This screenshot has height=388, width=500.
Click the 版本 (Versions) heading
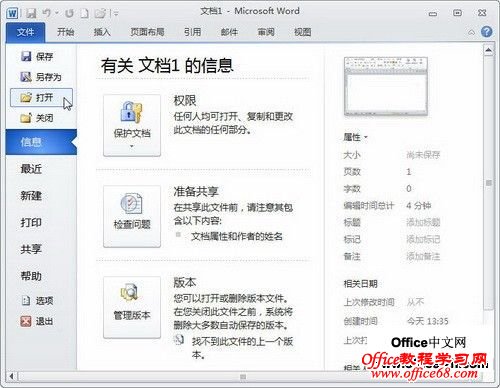pyautogui.click(x=185, y=283)
